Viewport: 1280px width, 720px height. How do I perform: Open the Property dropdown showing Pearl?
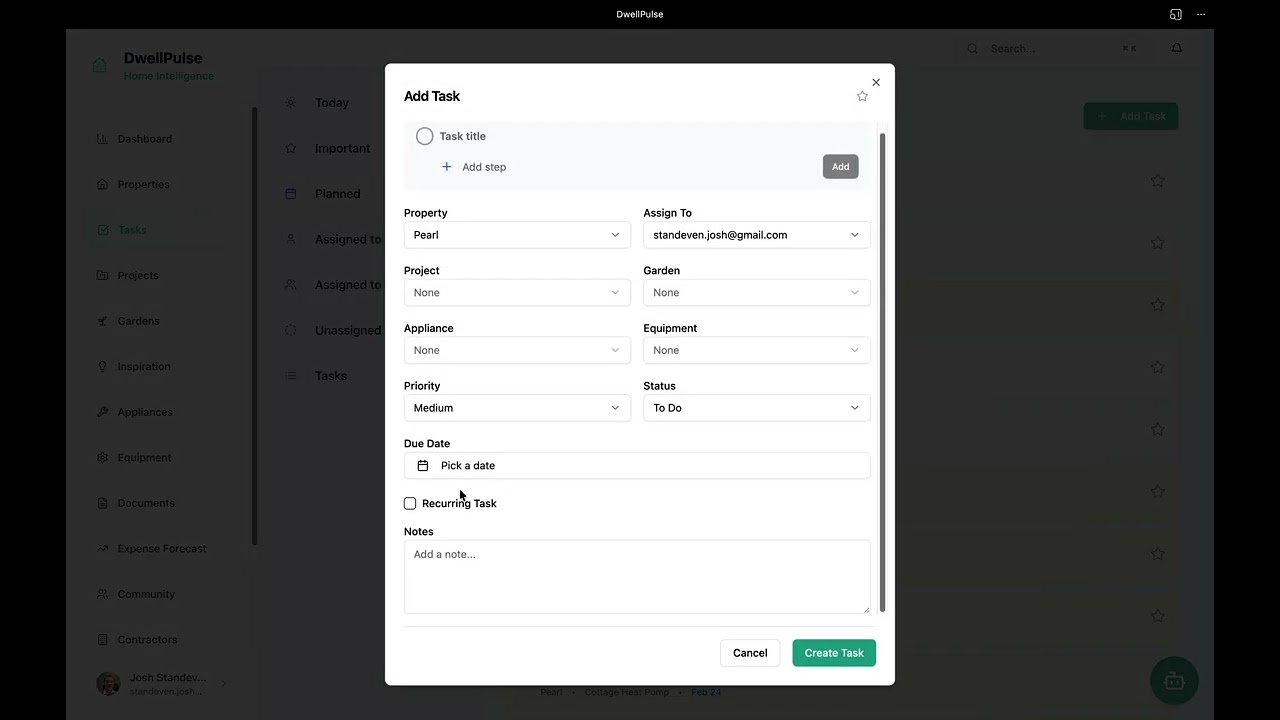tap(517, 235)
